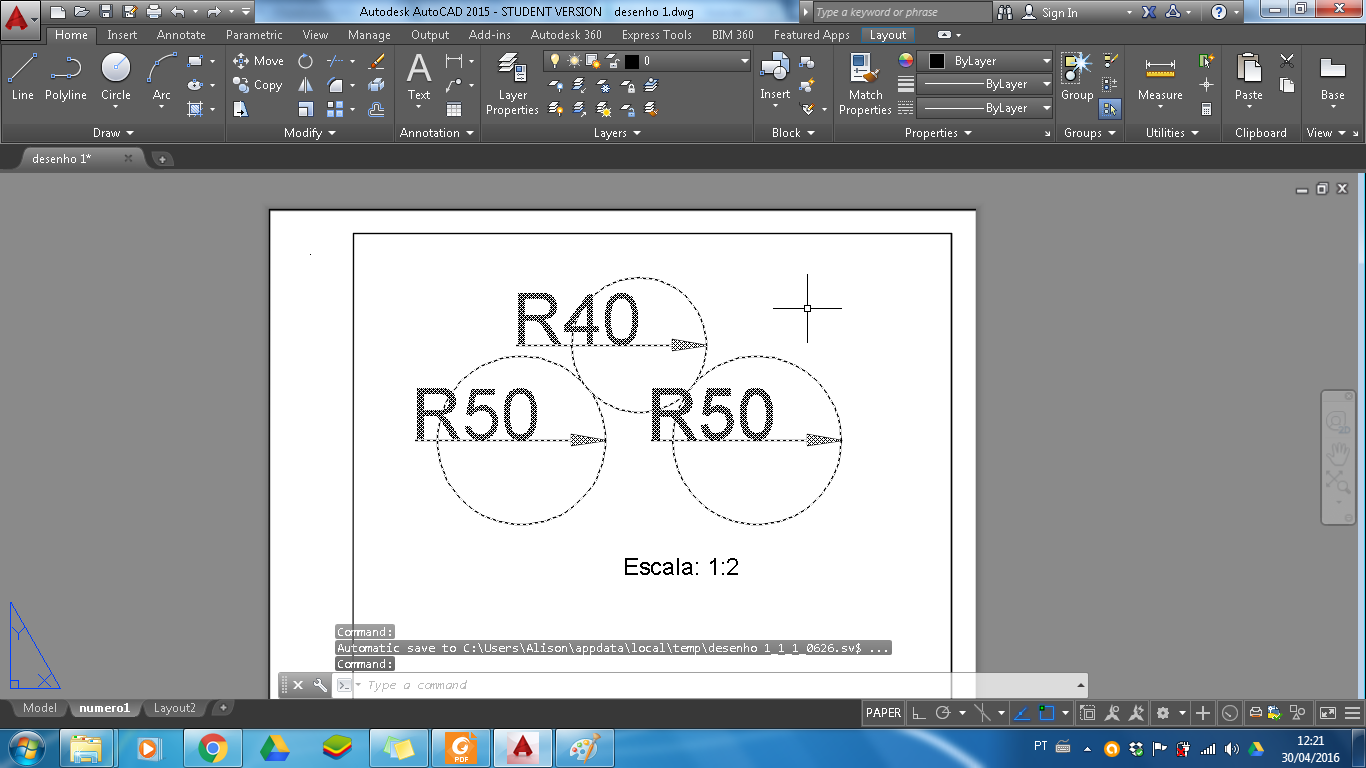Activate the Move tool in Modify panel
Image resolution: width=1366 pixels, height=768 pixels.
[x=258, y=60]
